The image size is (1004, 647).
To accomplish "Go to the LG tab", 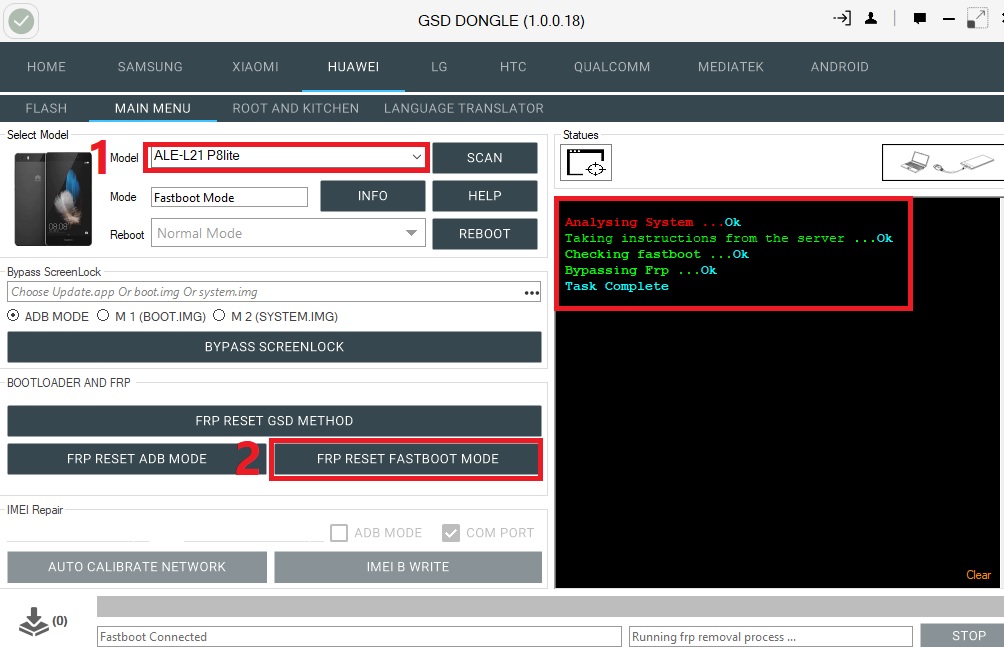I will [439, 67].
